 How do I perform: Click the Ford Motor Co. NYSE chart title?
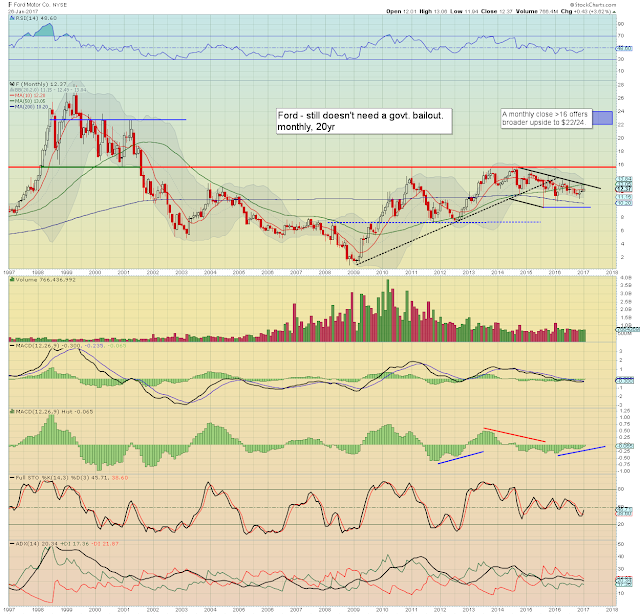click(x=37, y=4)
